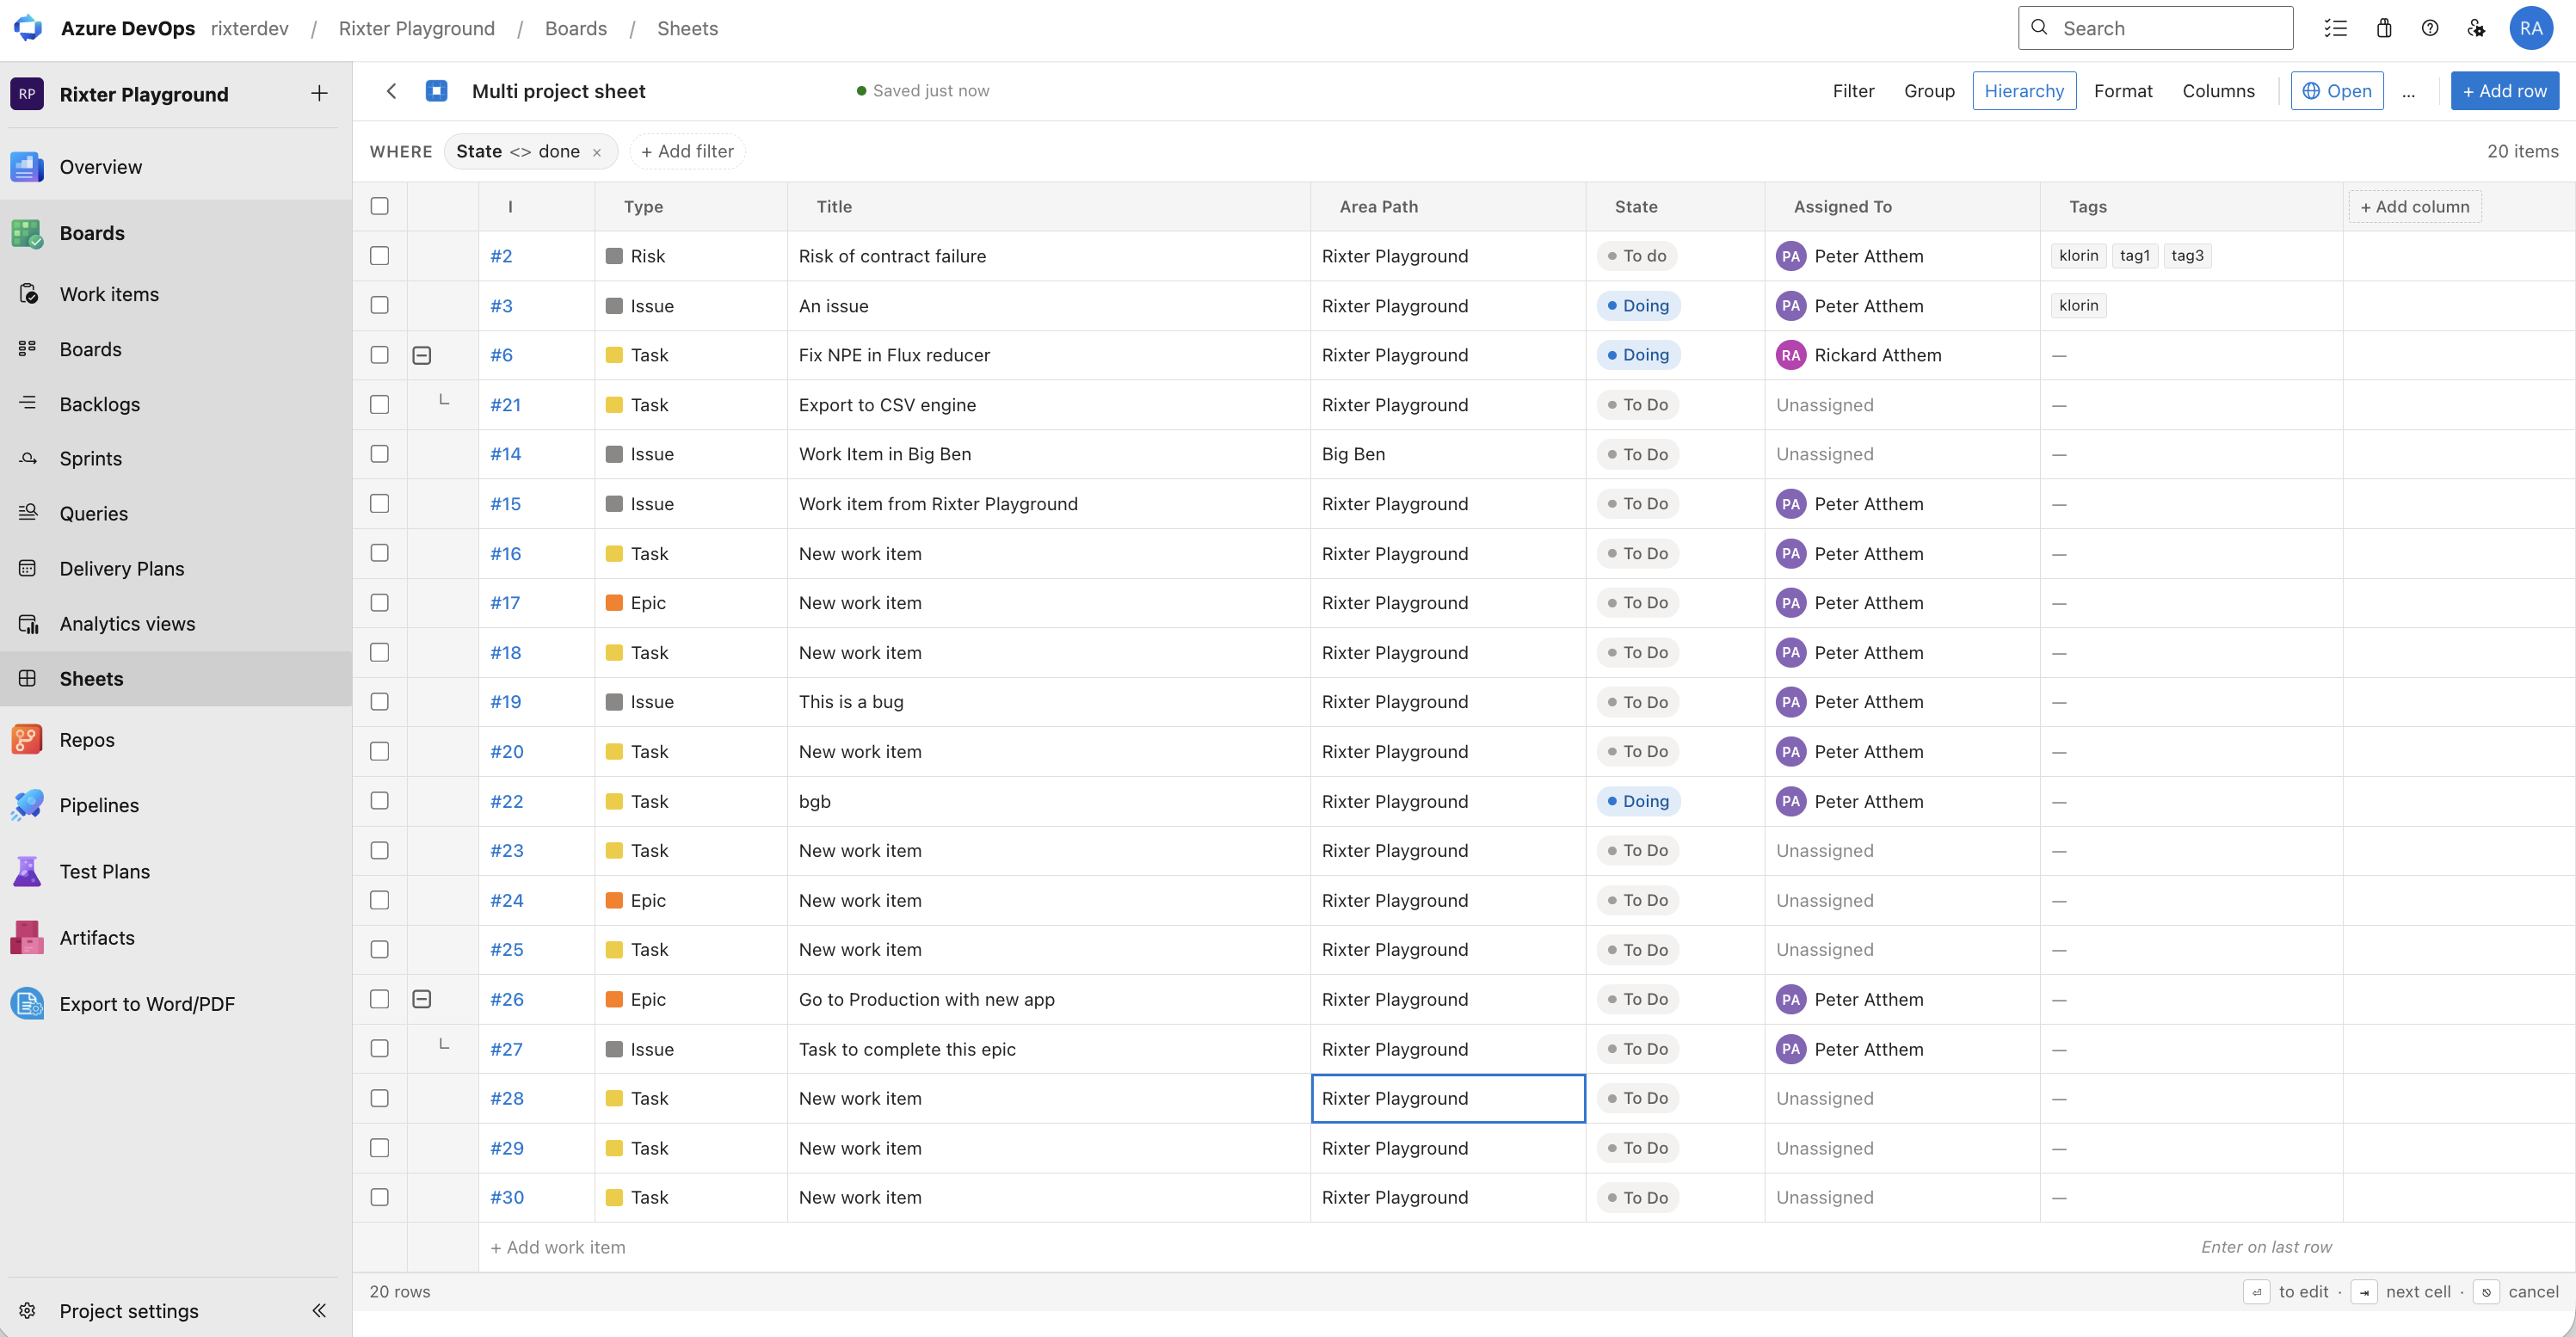Click the orange Epic swatch on row #17

coord(614,603)
